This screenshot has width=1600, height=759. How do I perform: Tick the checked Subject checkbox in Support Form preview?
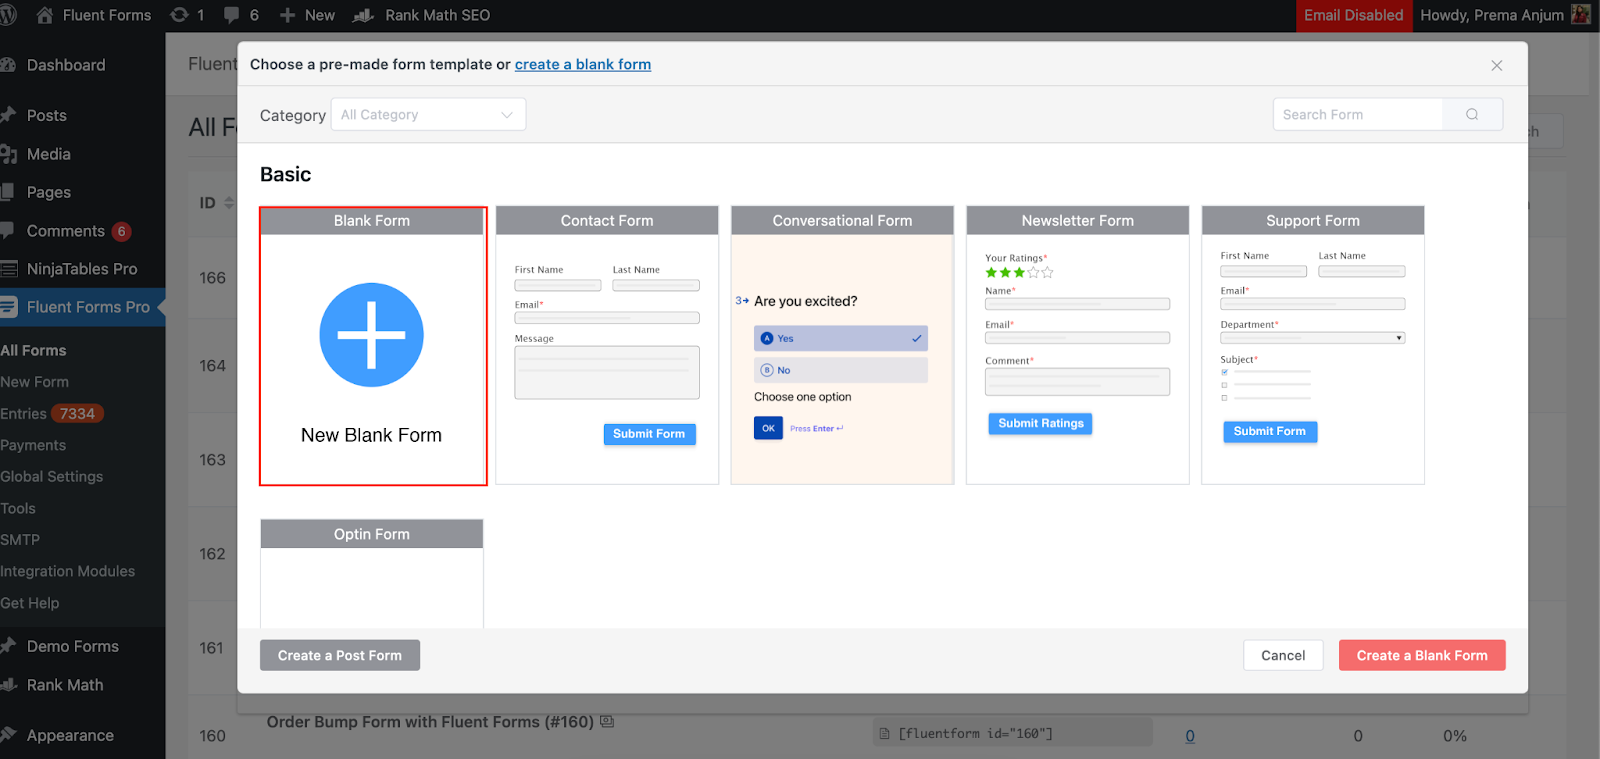click(x=1224, y=372)
